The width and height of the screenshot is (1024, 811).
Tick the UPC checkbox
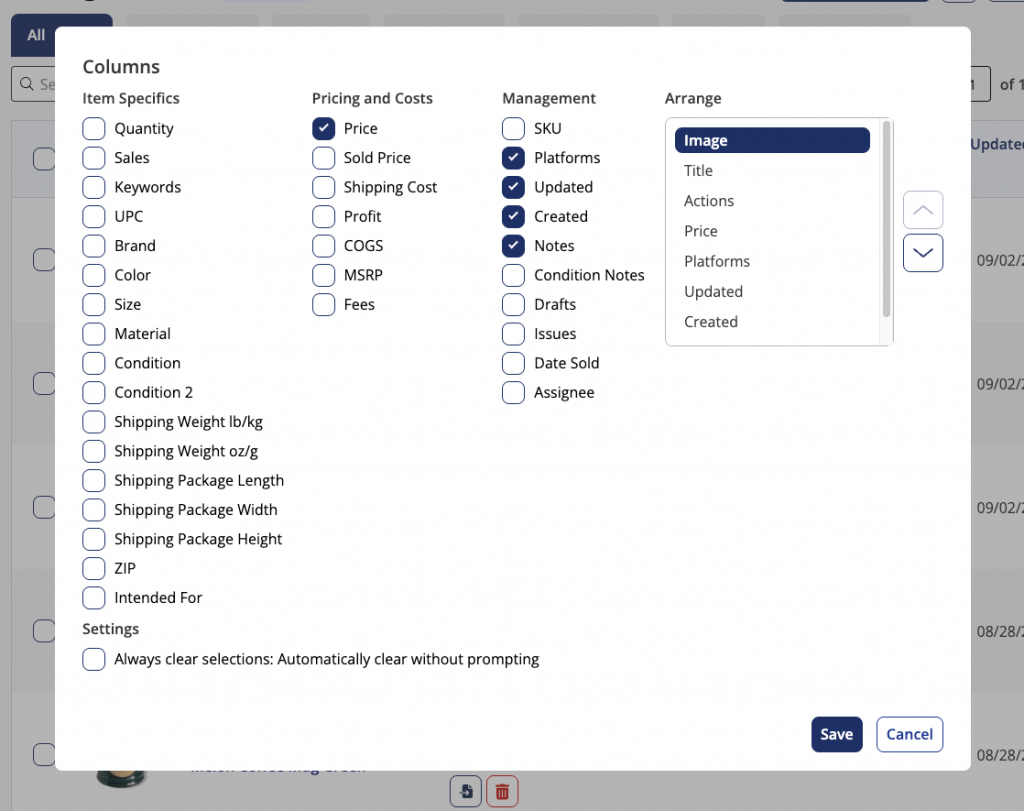[x=94, y=216]
